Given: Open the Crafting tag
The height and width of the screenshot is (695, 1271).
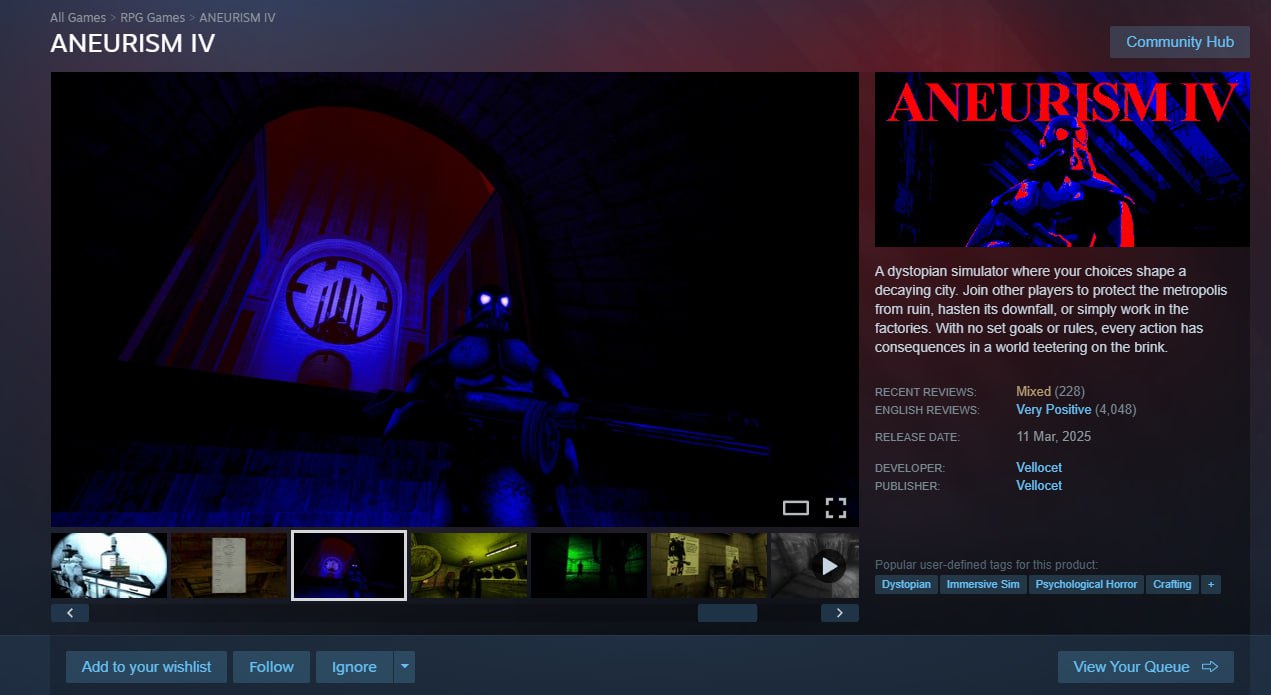Looking at the screenshot, I should click(1172, 584).
